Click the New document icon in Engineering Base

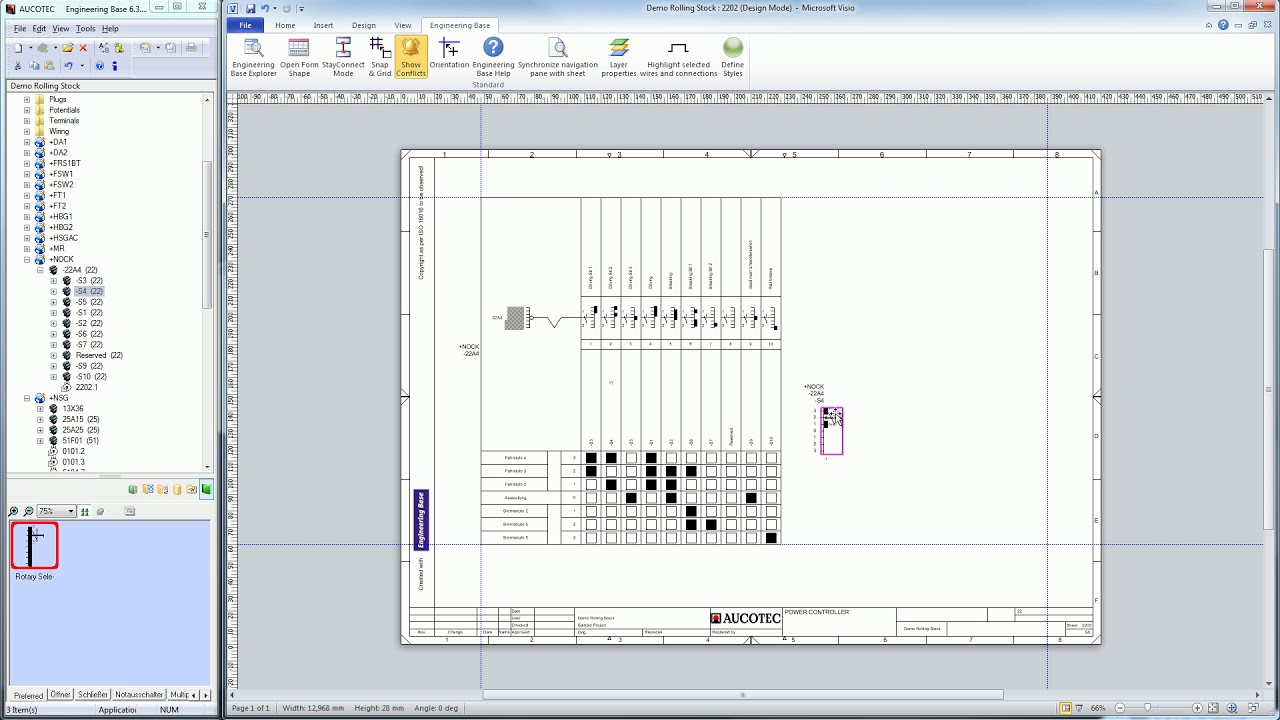pyautogui.click(x=18, y=48)
